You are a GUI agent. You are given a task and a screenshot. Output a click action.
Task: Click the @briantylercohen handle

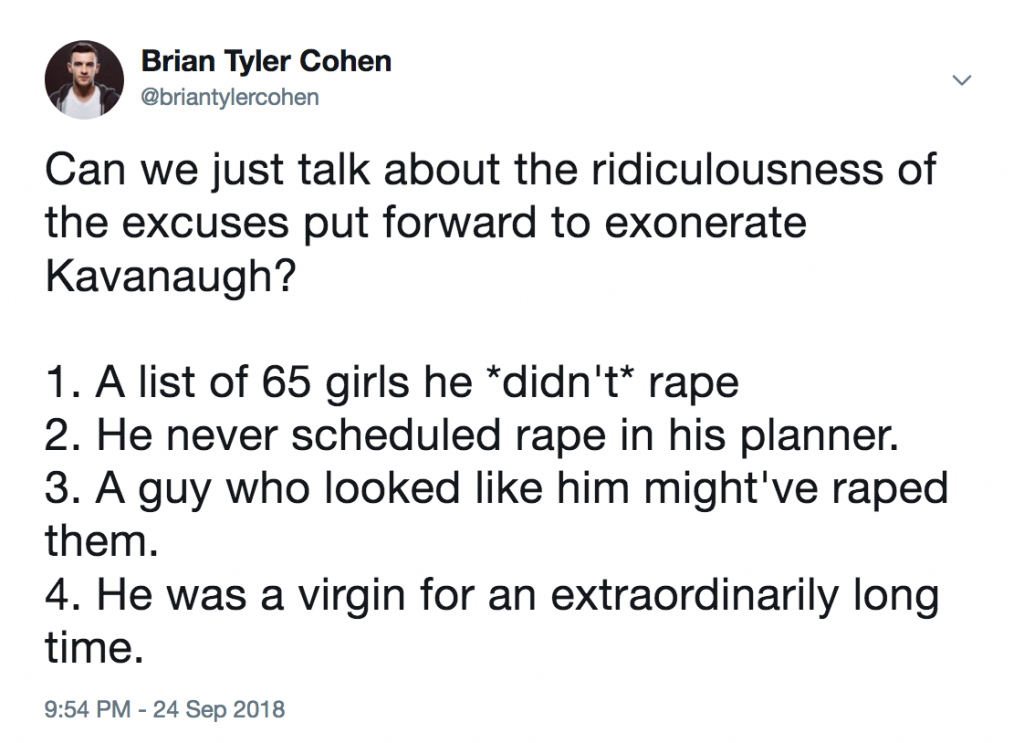[x=231, y=96]
